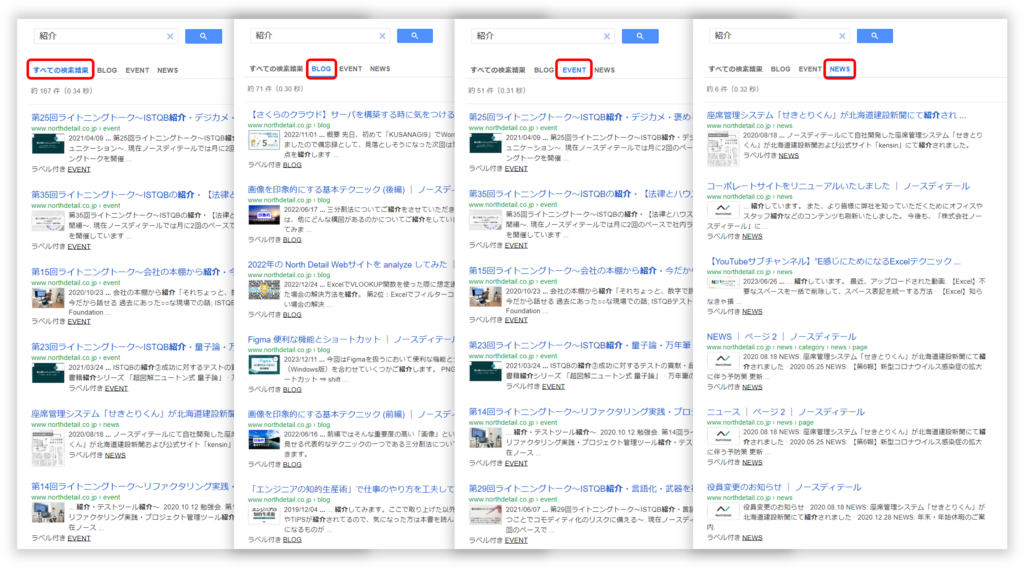Click thumbnail of 第15回ライトニングトーク in EVENT-filtered panel
This screenshot has width=1024, height=568.
click(x=485, y=296)
